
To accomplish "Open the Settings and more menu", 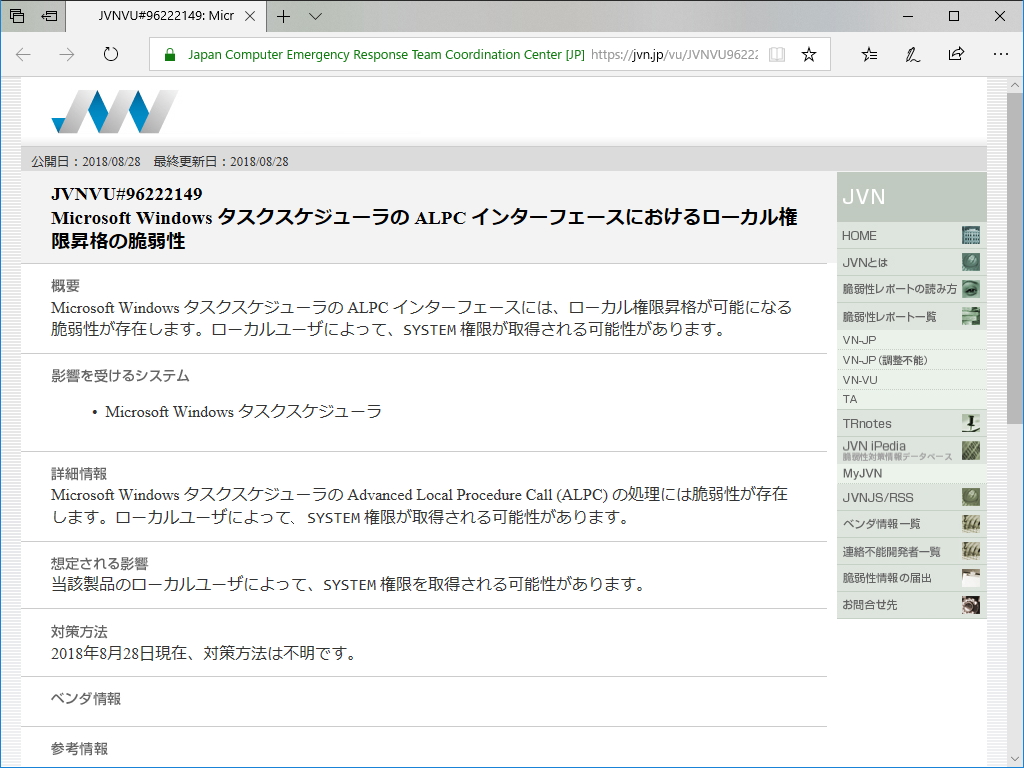I will (1001, 55).
